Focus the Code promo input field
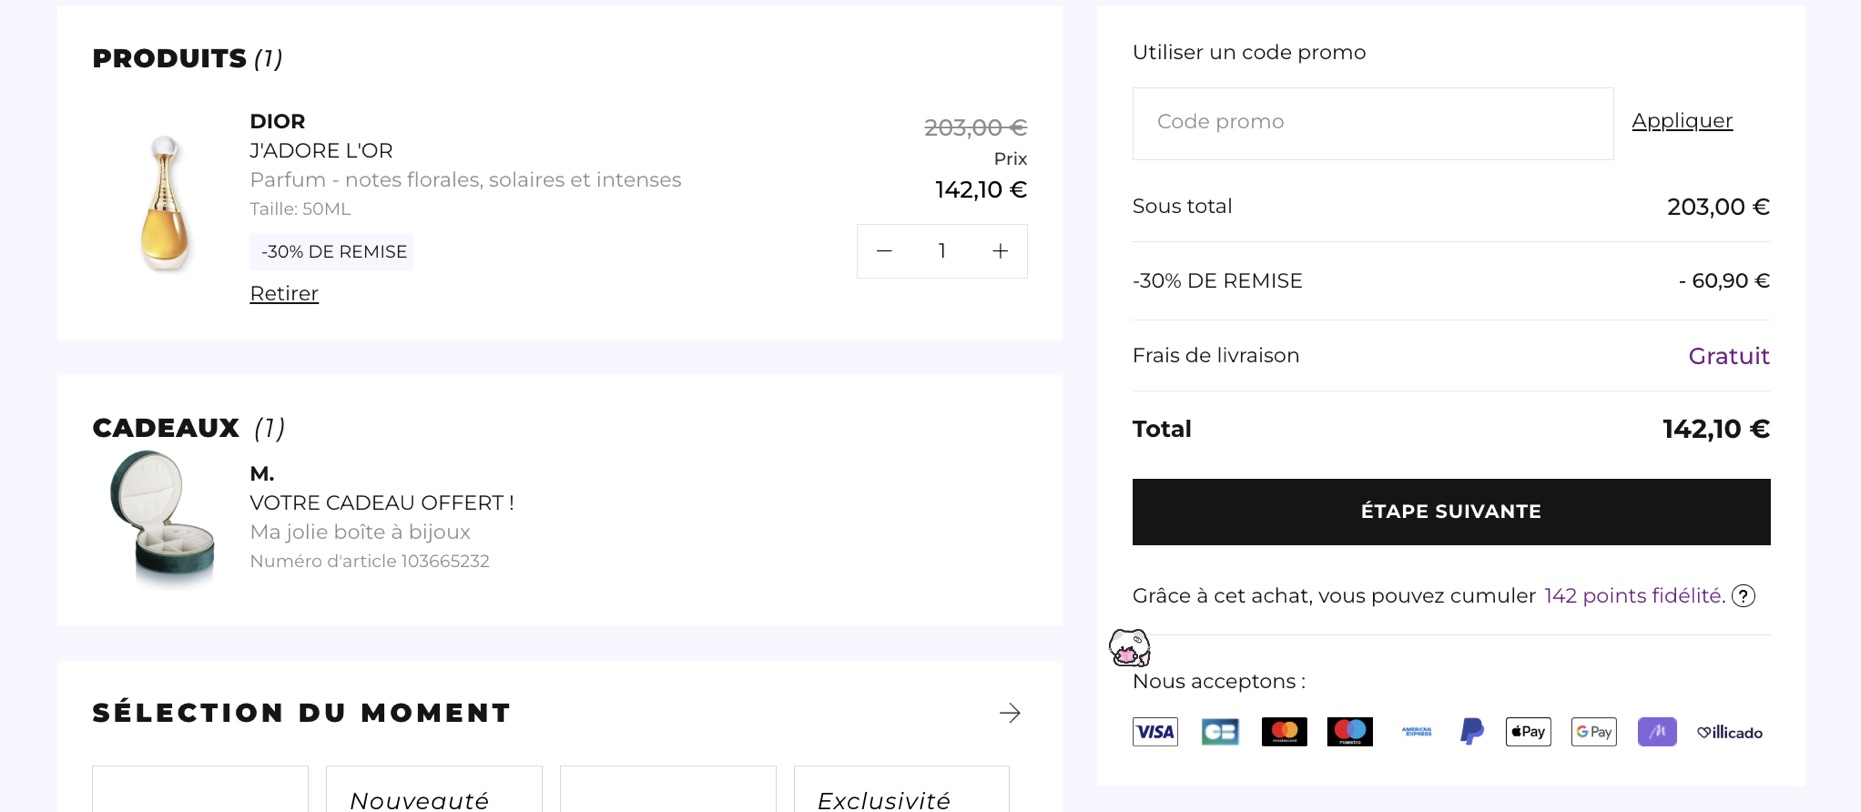This screenshot has width=1861, height=812. pyautogui.click(x=1372, y=123)
